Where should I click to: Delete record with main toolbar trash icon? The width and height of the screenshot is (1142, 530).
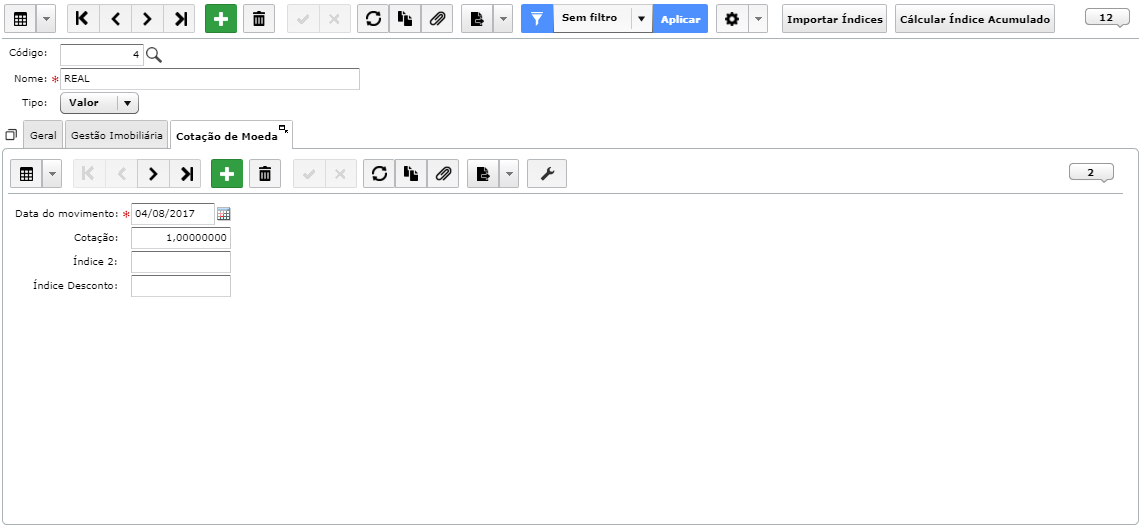[259, 20]
